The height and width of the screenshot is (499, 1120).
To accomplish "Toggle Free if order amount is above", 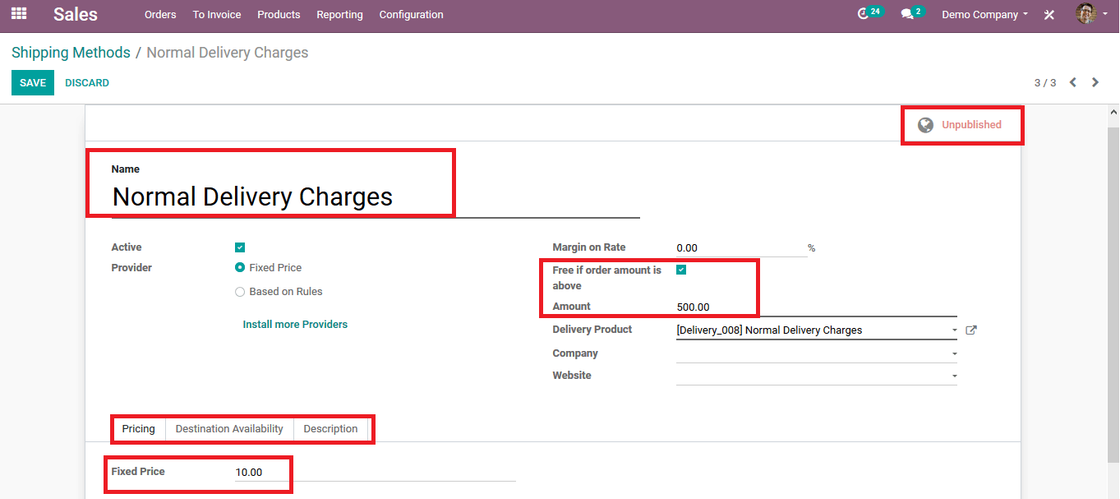I will [681, 270].
